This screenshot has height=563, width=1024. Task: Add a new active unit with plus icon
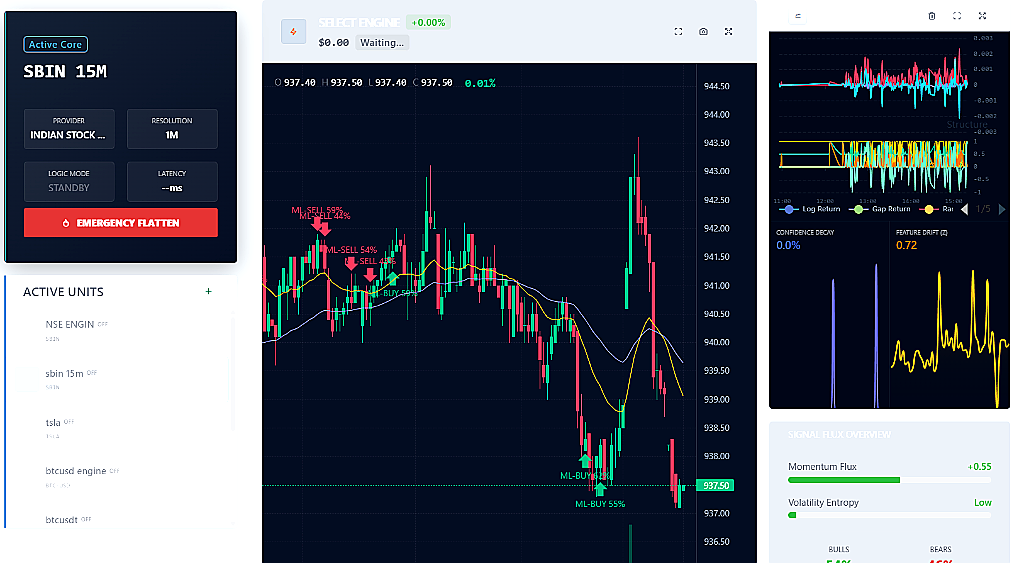point(208,291)
